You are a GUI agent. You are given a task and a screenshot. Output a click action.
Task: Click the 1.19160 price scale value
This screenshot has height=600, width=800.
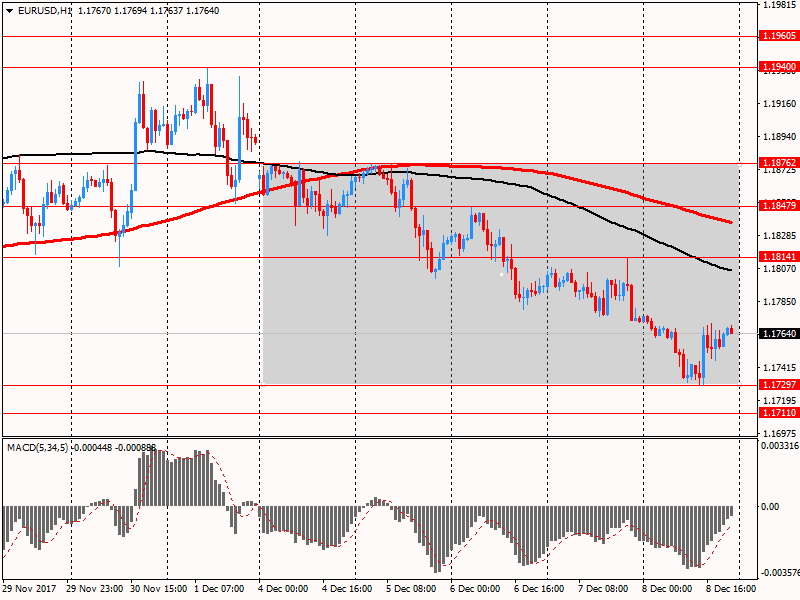coord(779,104)
